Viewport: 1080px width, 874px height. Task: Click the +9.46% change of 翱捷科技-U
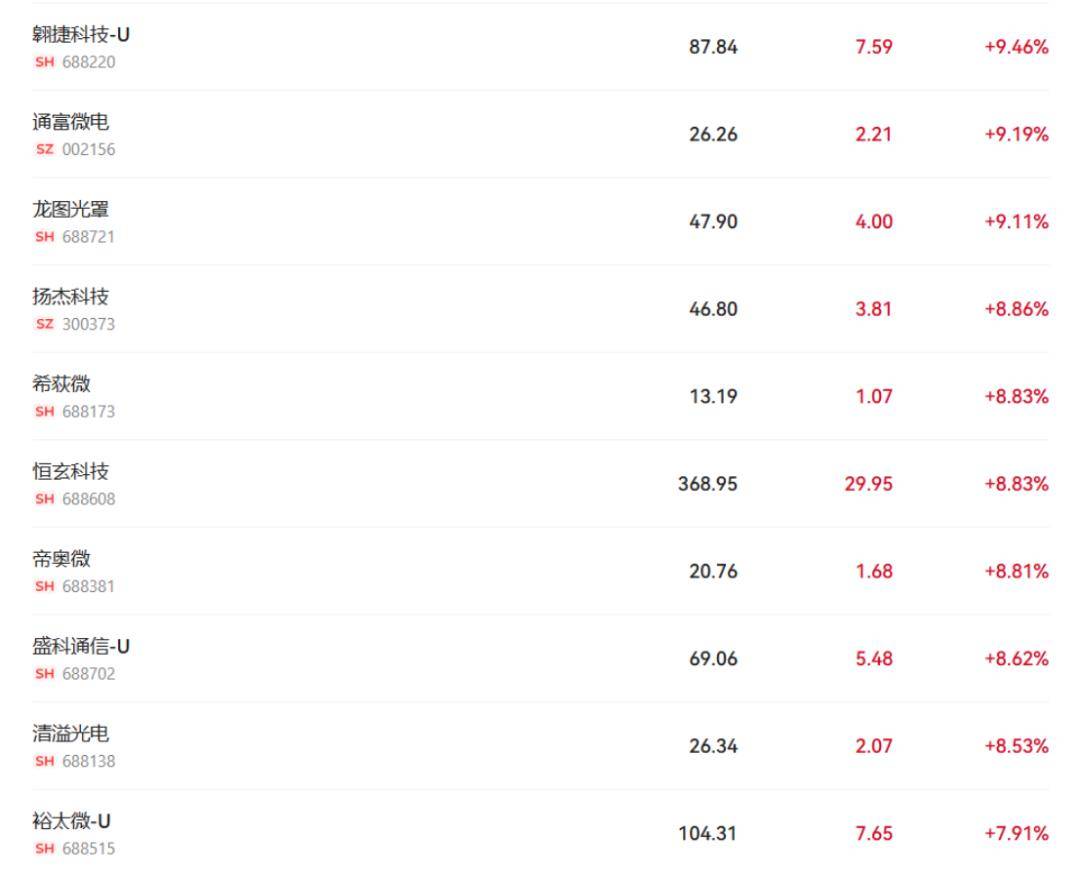1017,48
